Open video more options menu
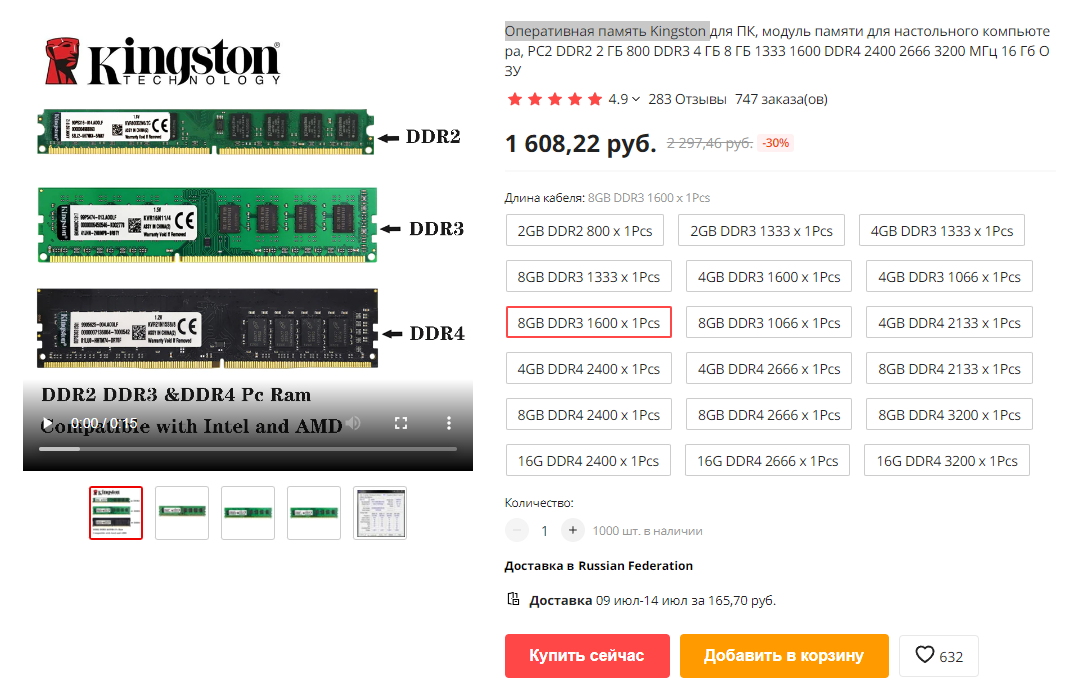Image resolution: width=1082 pixels, height=690 pixels. (449, 423)
